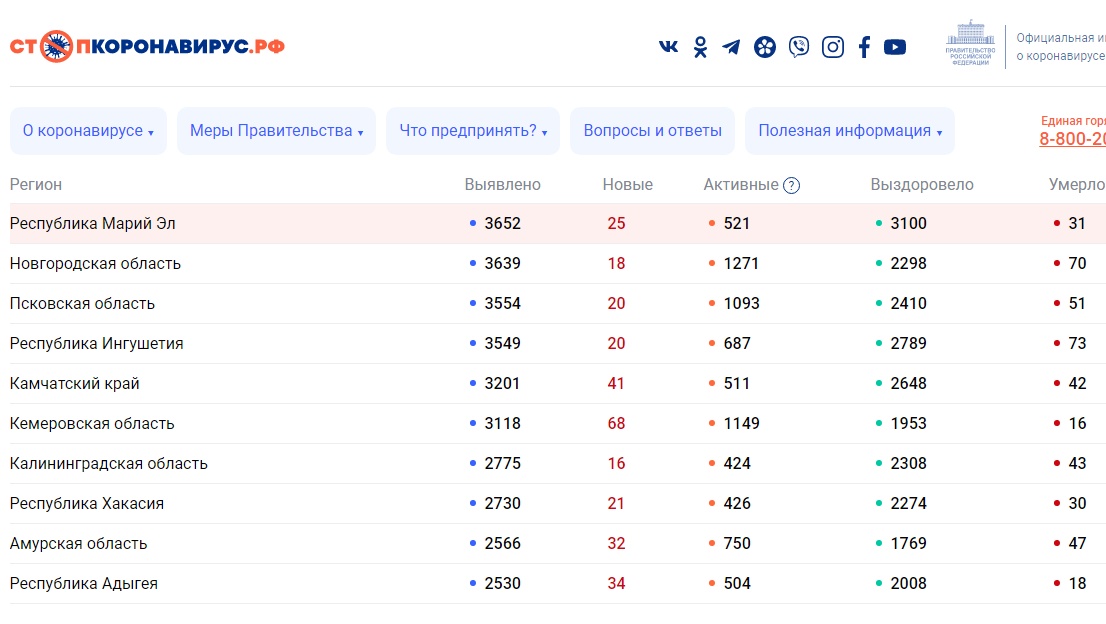Open the Telegram channel icon
The width and height of the screenshot is (1106, 624).
pyautogui.click(x=732, y=47)
